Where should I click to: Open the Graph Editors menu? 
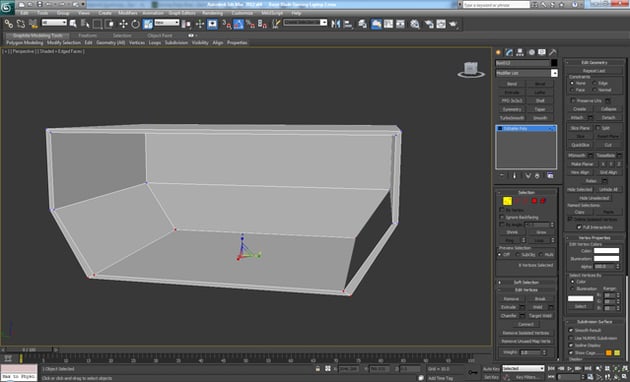coord(182,13)
